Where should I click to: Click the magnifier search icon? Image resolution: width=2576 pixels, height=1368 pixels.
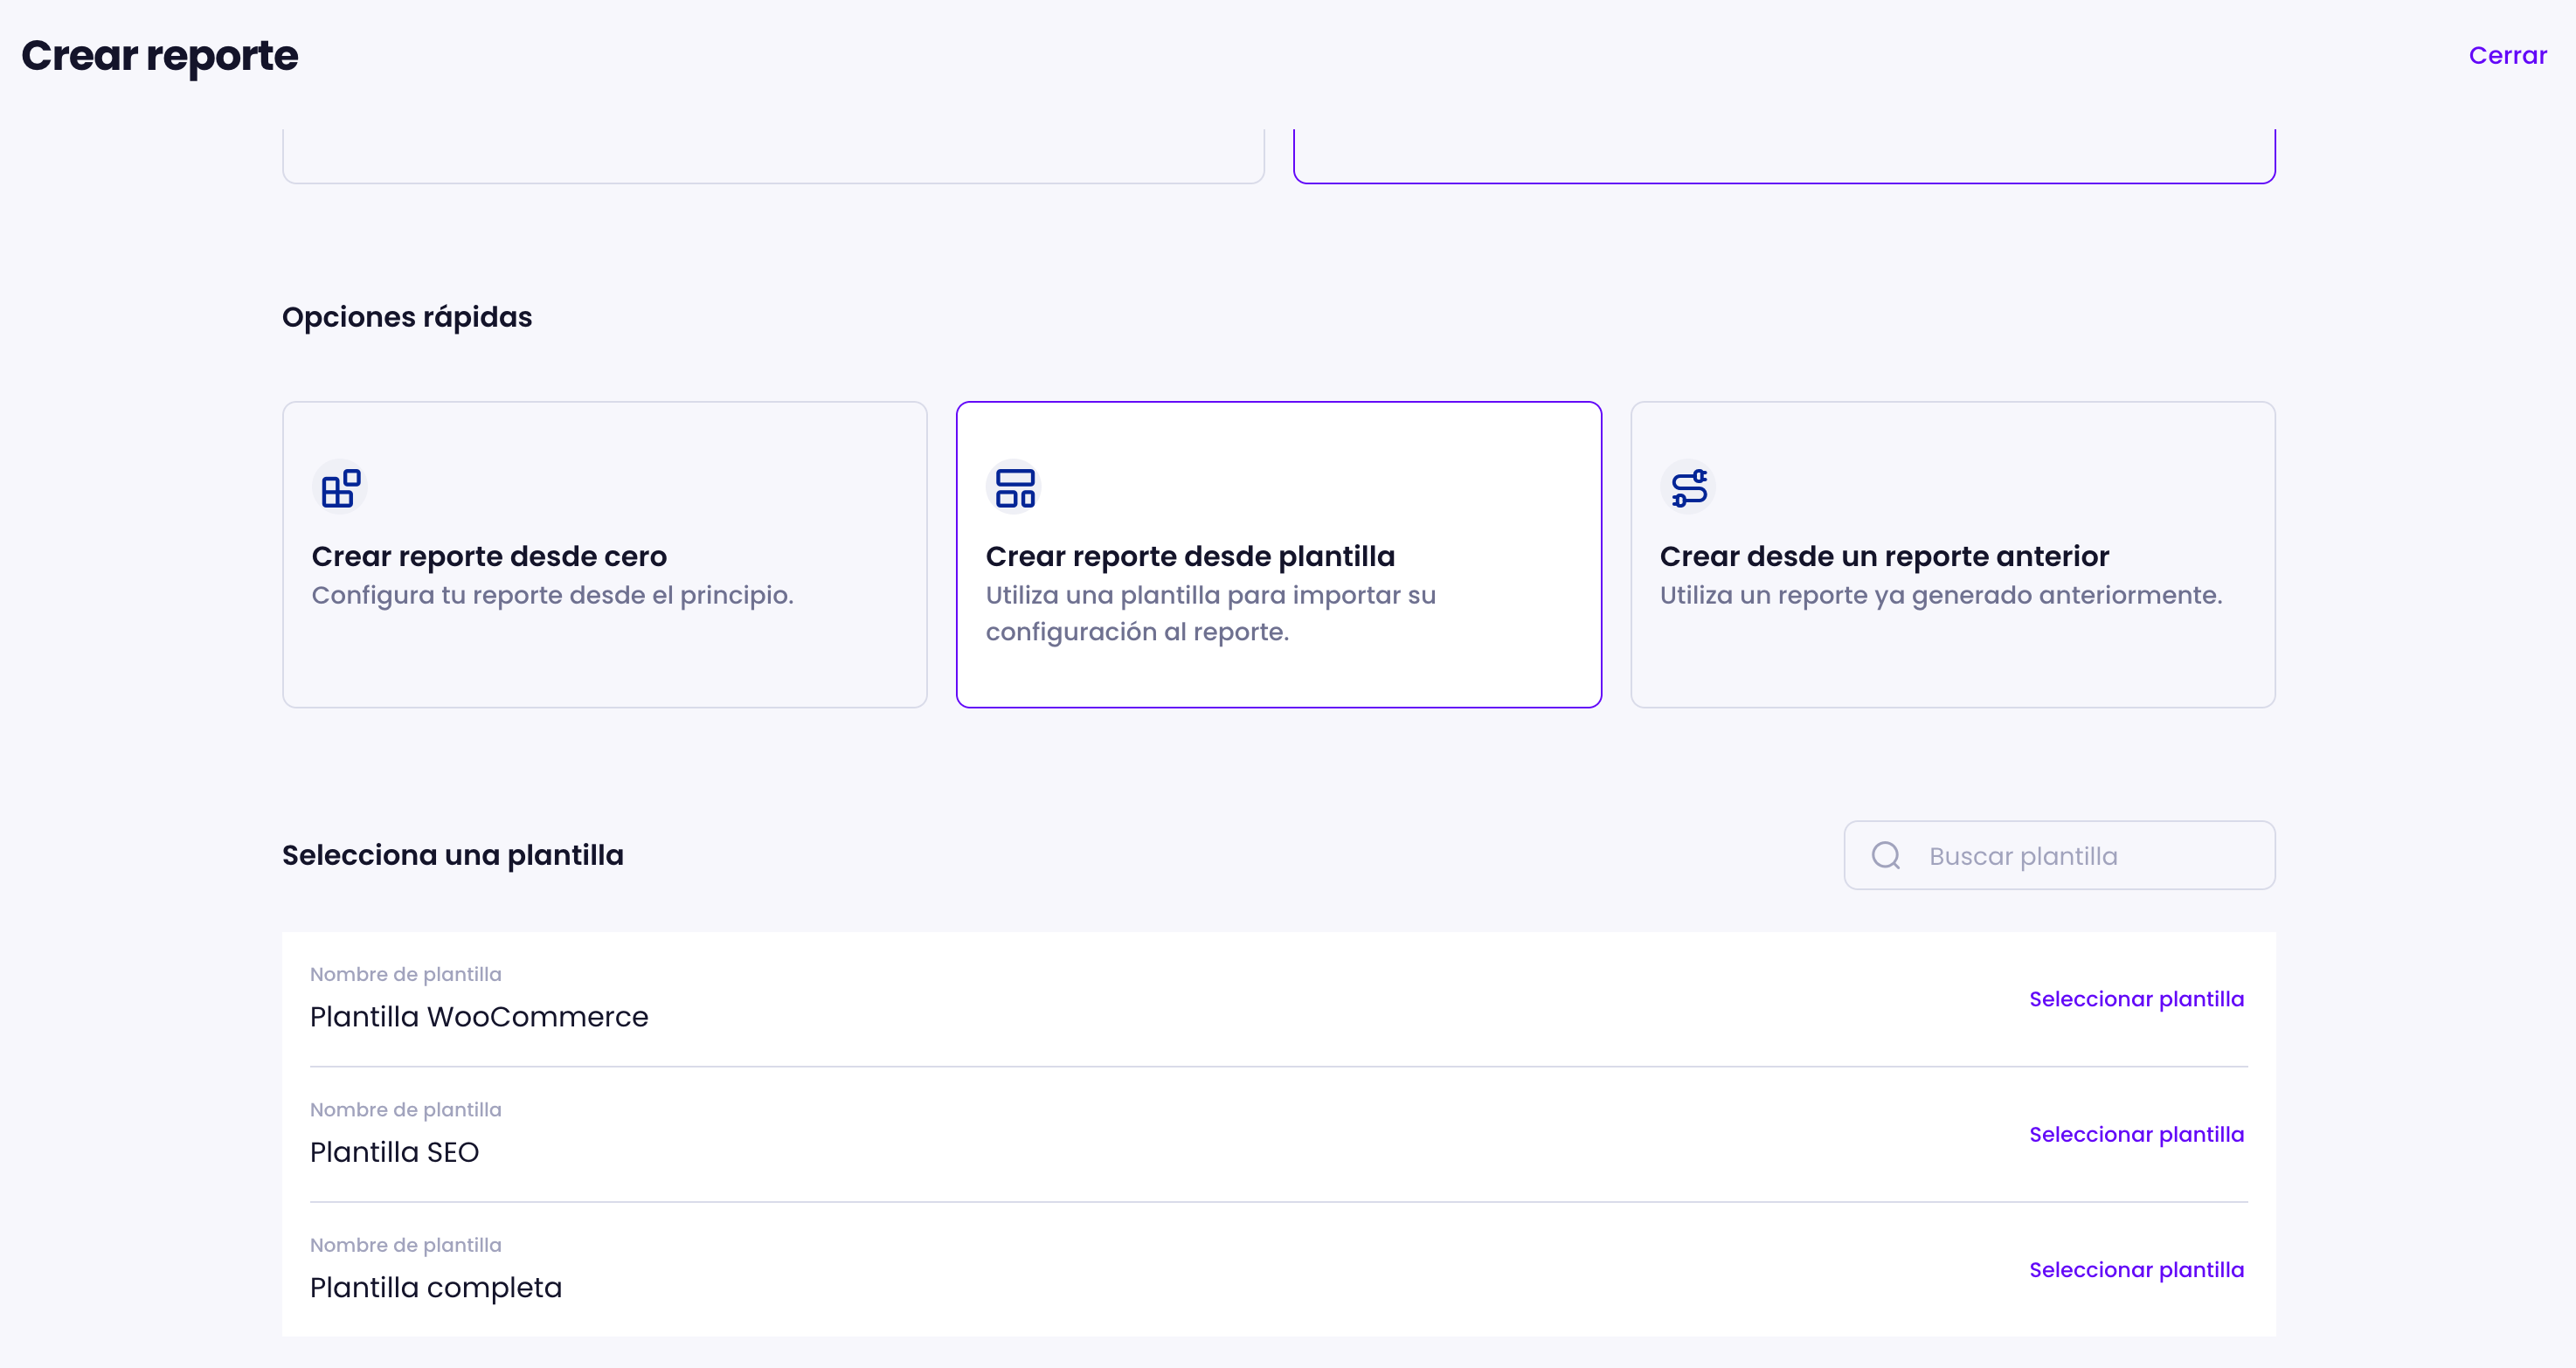point(1885,855)
